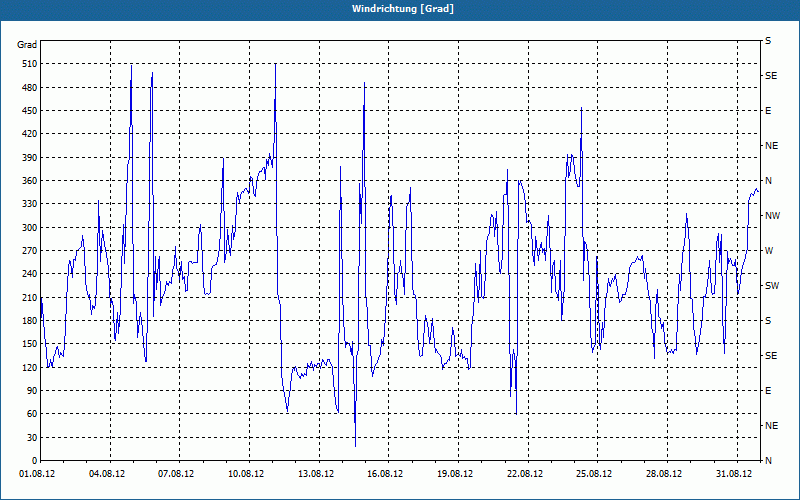Select the 150 y-axis value
This screenshot has width=800, height=500.
coord(30,344)
